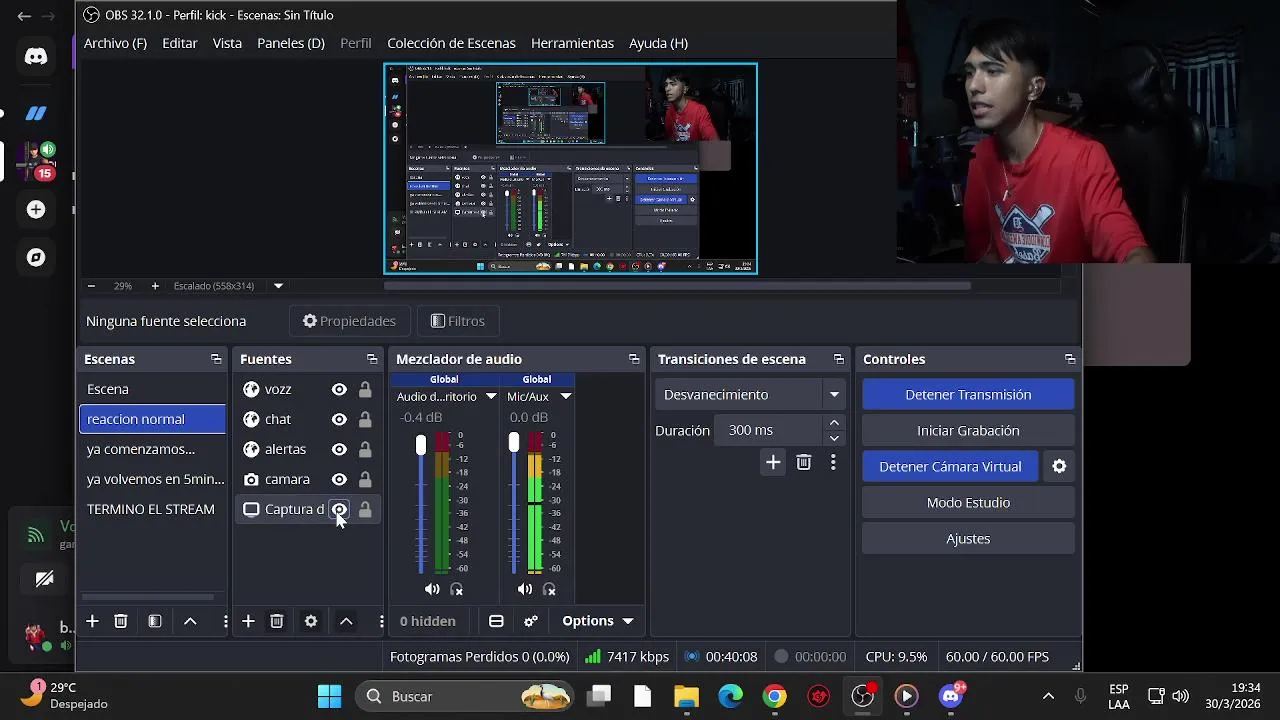Viewport: 1280px width, 720px height.
Task: Hide the camara source
Action: point(339,479)
